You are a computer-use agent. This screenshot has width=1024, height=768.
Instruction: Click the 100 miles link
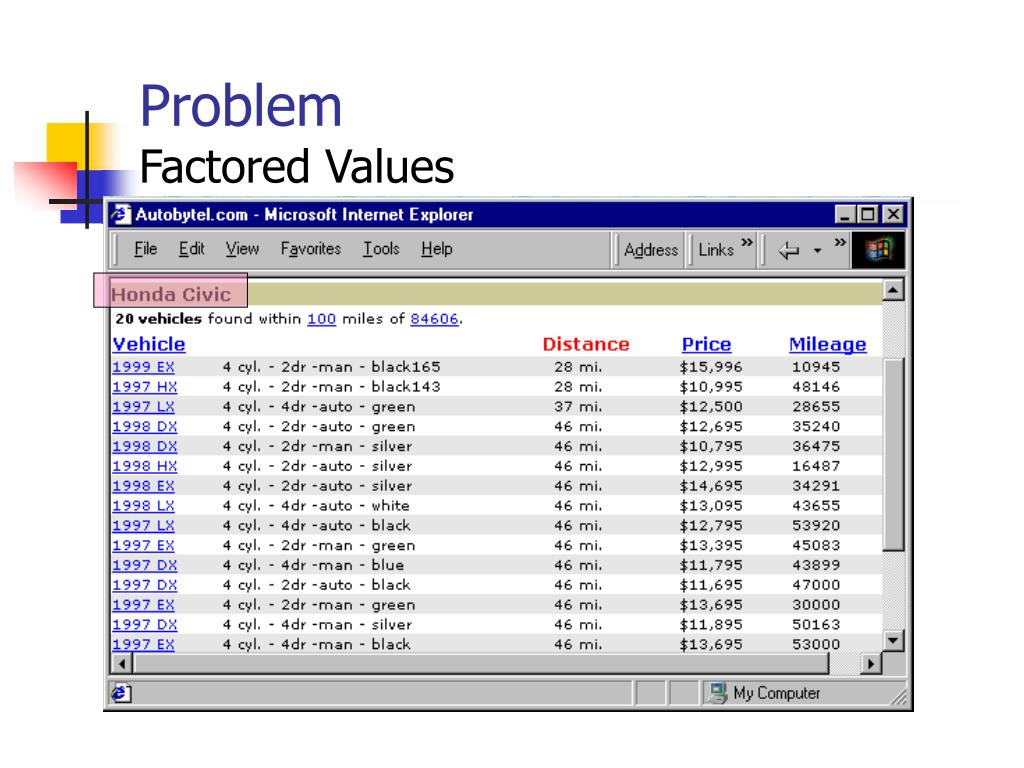click(x=321, y=319)
